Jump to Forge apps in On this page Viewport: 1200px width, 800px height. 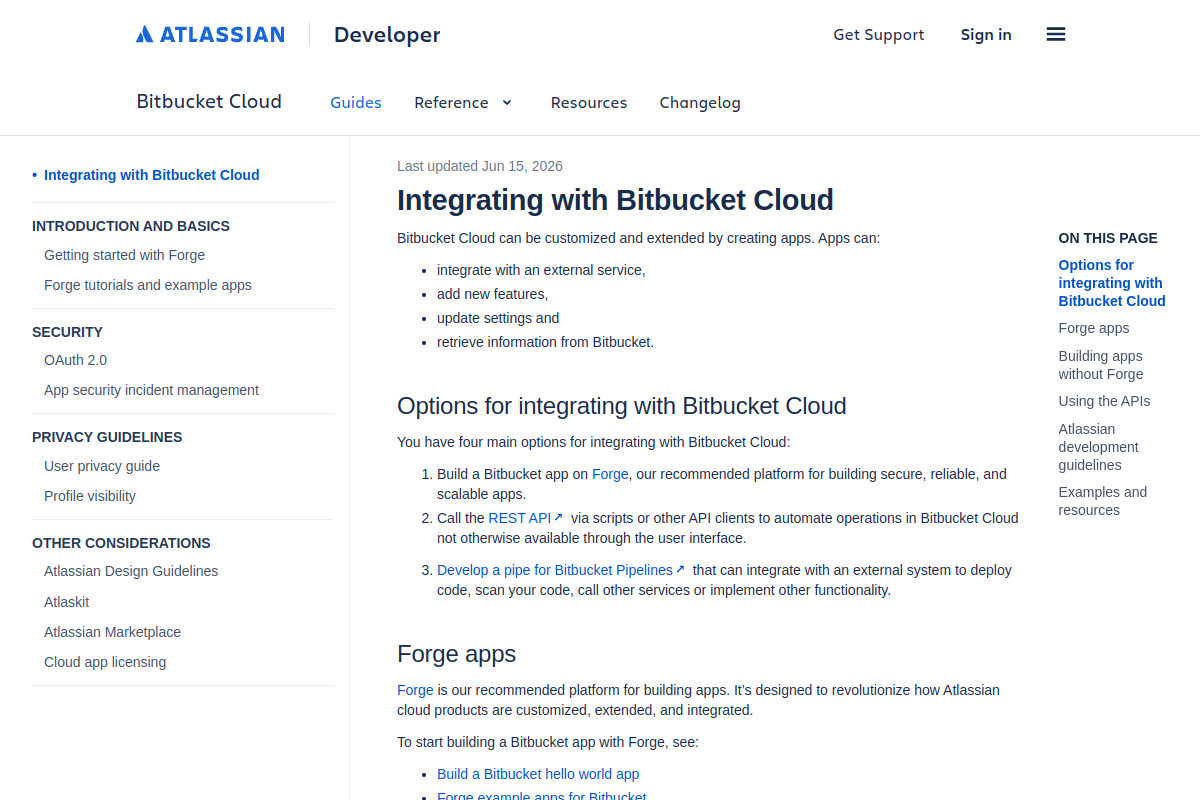pos(1094,328)
